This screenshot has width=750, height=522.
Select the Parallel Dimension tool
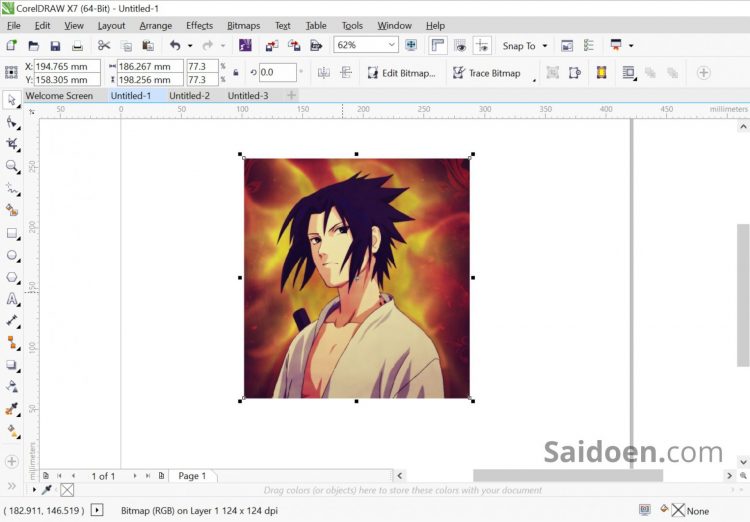(11, 321)
